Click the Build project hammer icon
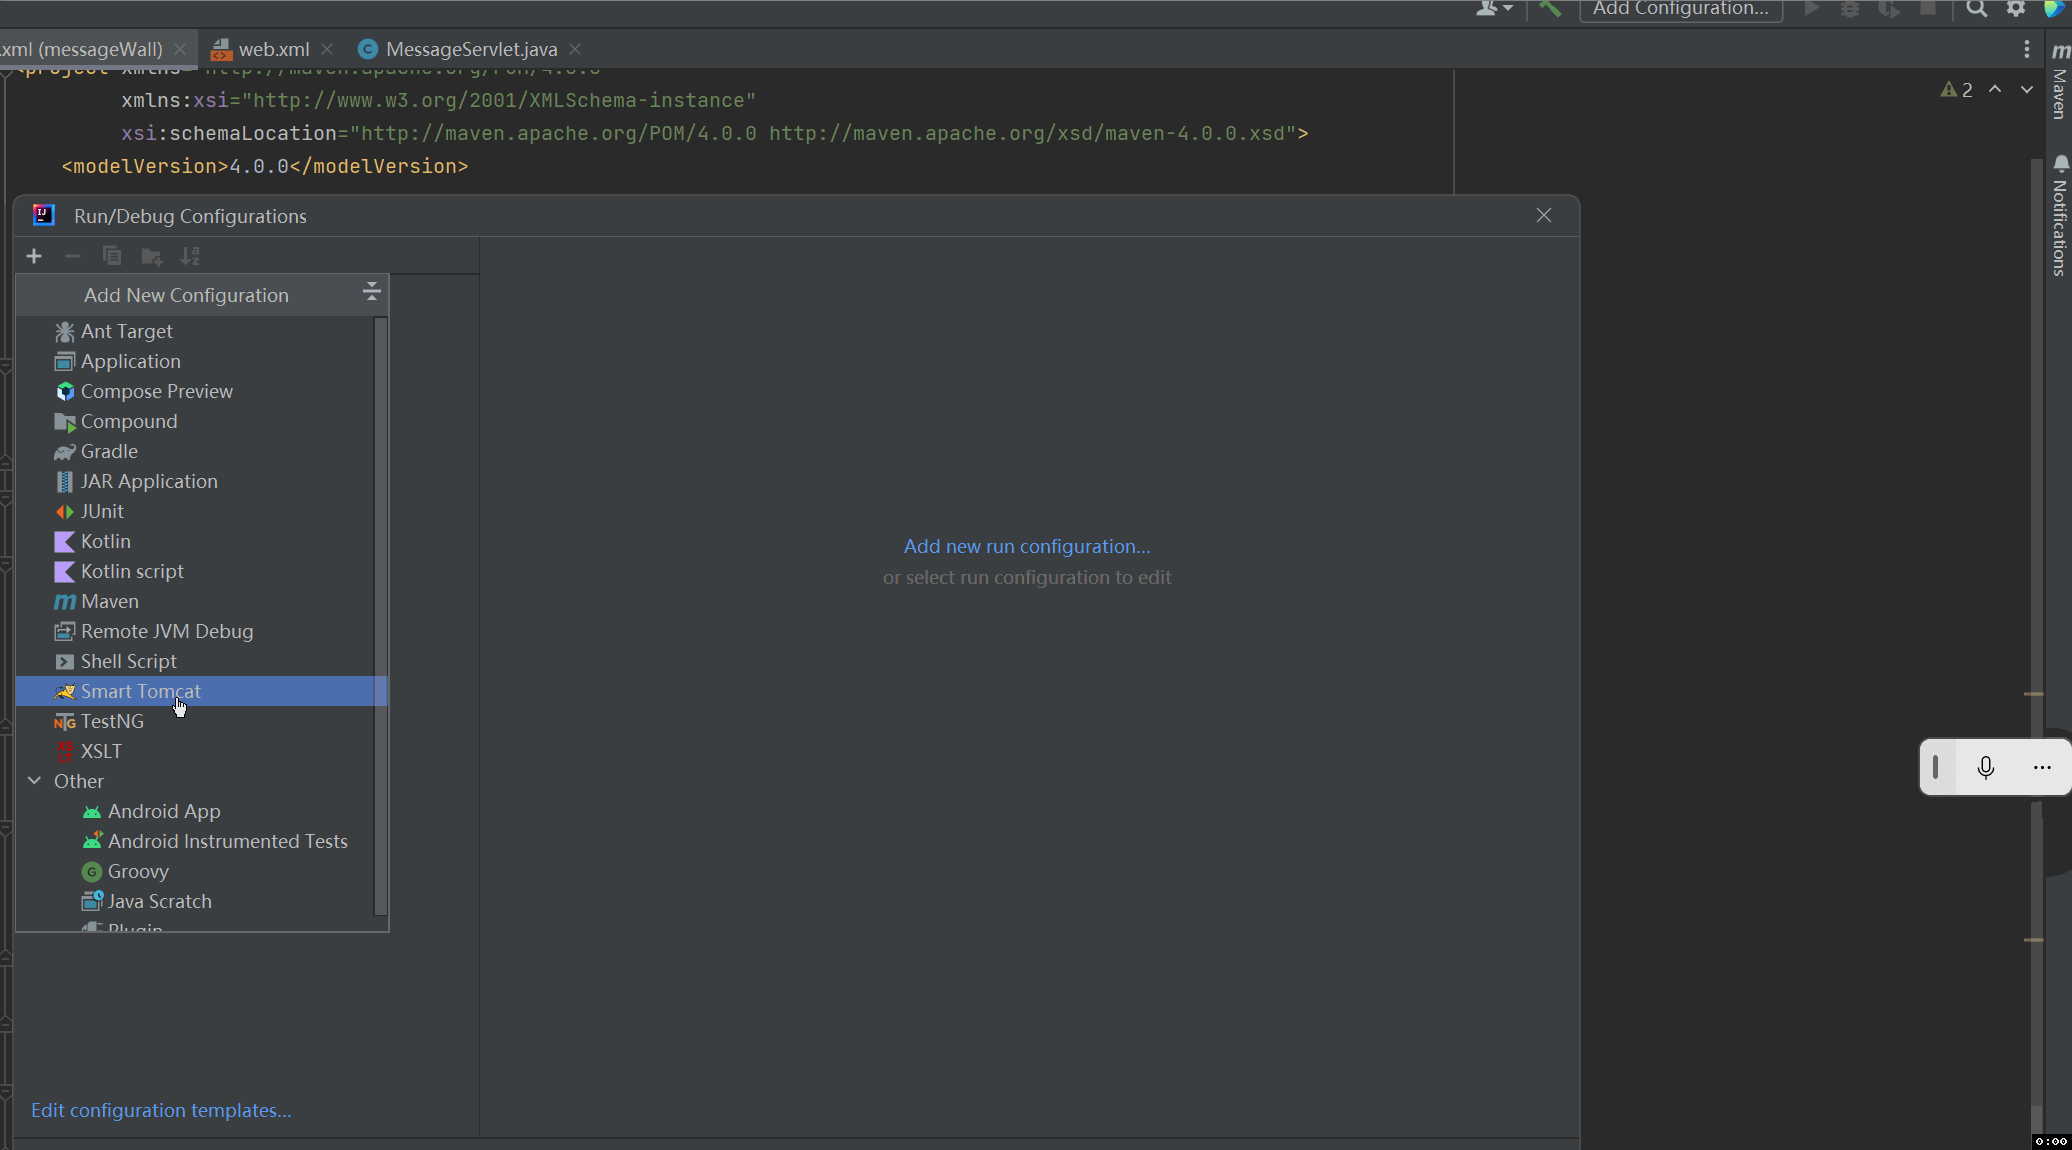Screen dimensions: 2072x1150 pyautogui.click(x=1550, y=9)
